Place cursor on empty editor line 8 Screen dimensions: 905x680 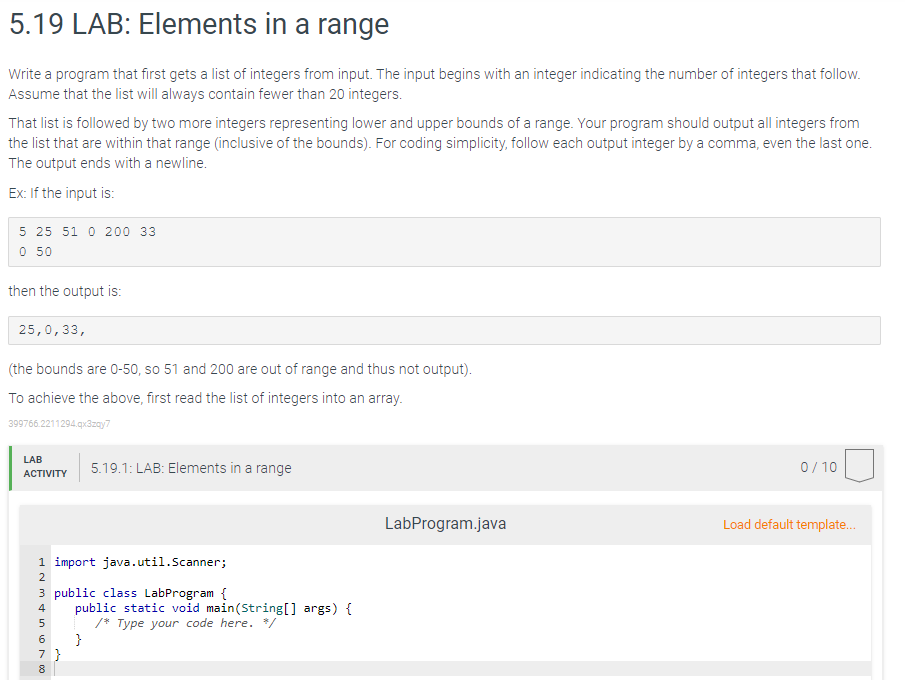[461, 669]
